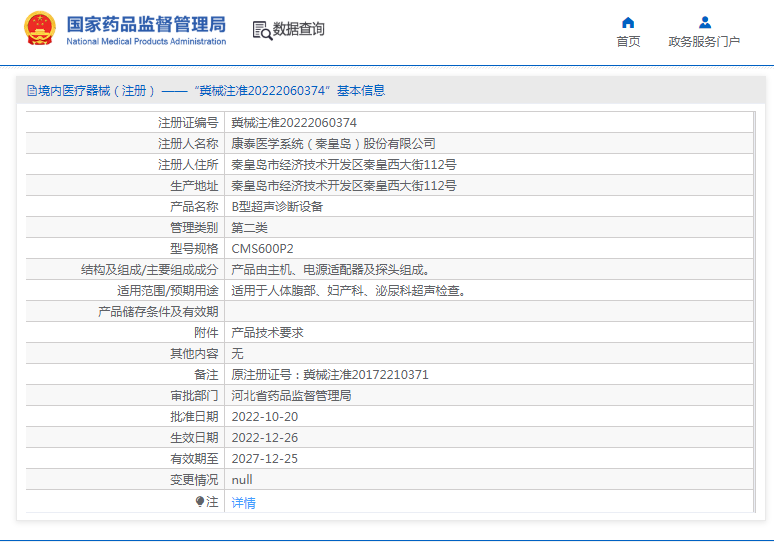The height and width of the screenshot is (542, 774).
Task: Click the national emblem logo
Action: (x=40, y=28)
